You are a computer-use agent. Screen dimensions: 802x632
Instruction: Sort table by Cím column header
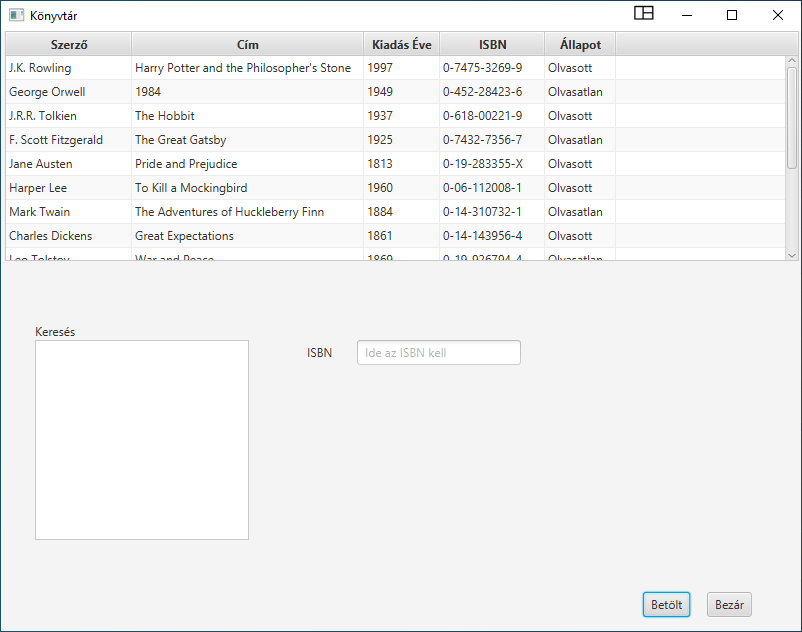tap(247, 44)
